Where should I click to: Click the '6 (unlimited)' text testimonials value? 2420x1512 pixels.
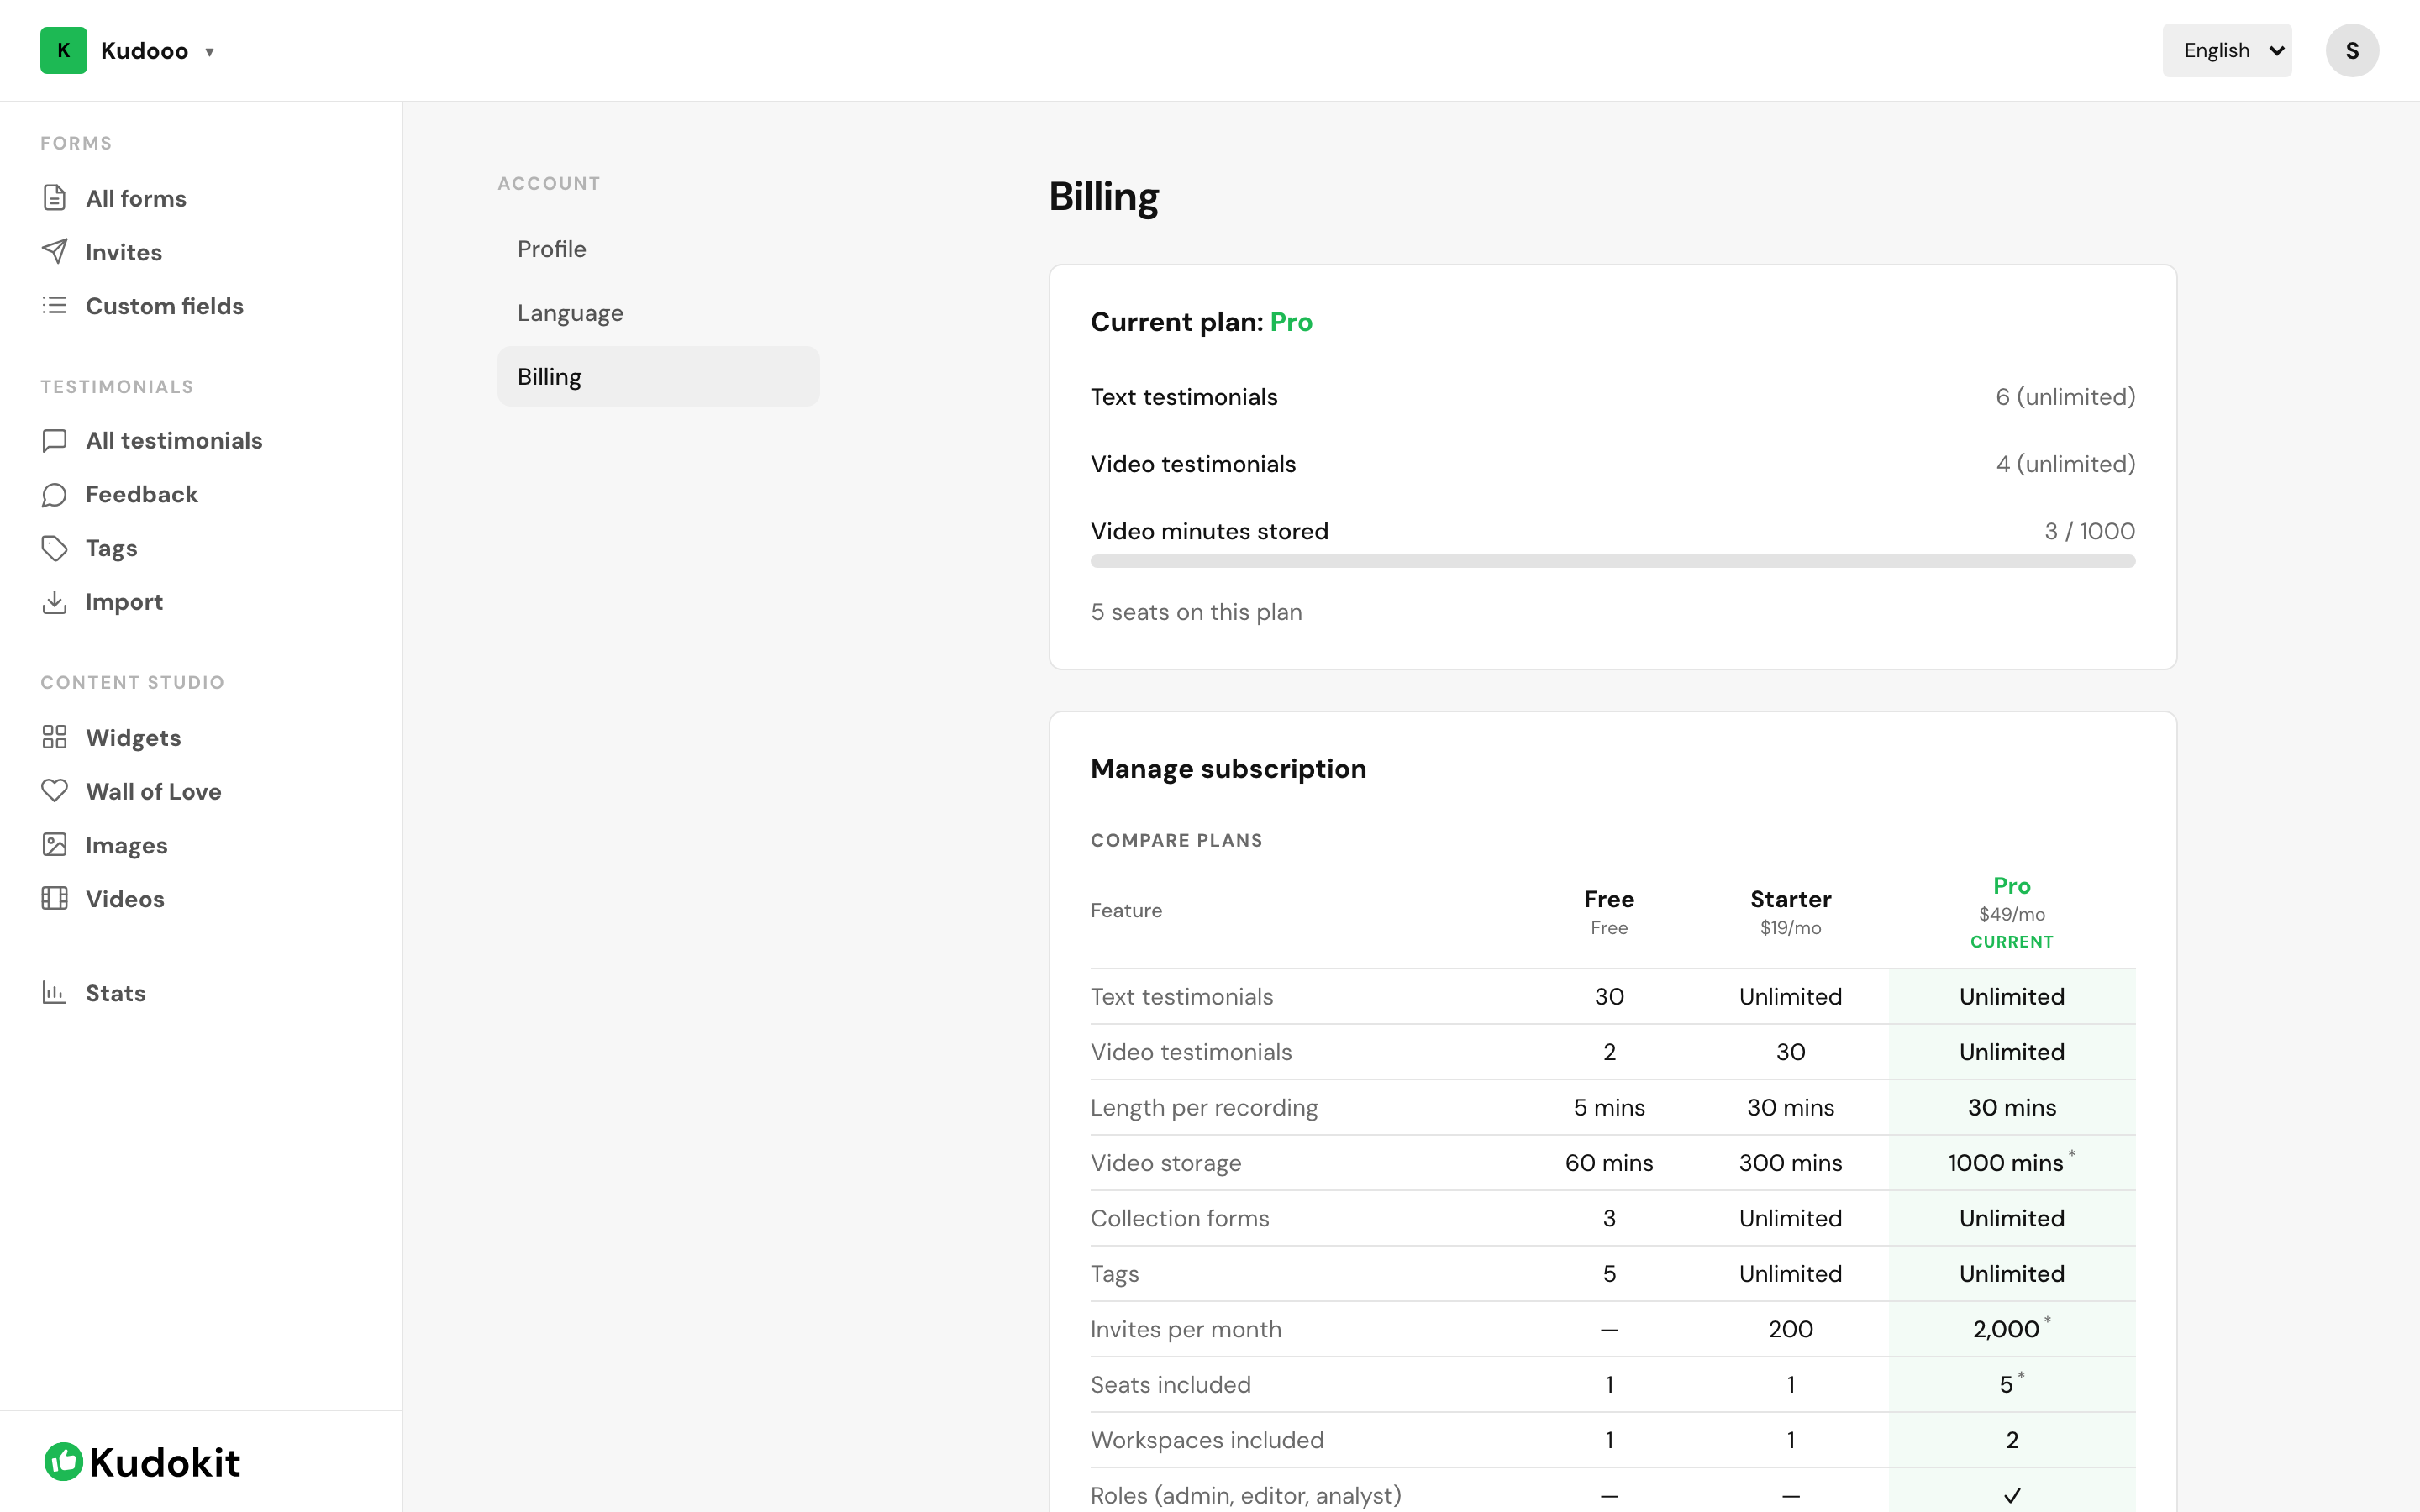(2065, 397)
